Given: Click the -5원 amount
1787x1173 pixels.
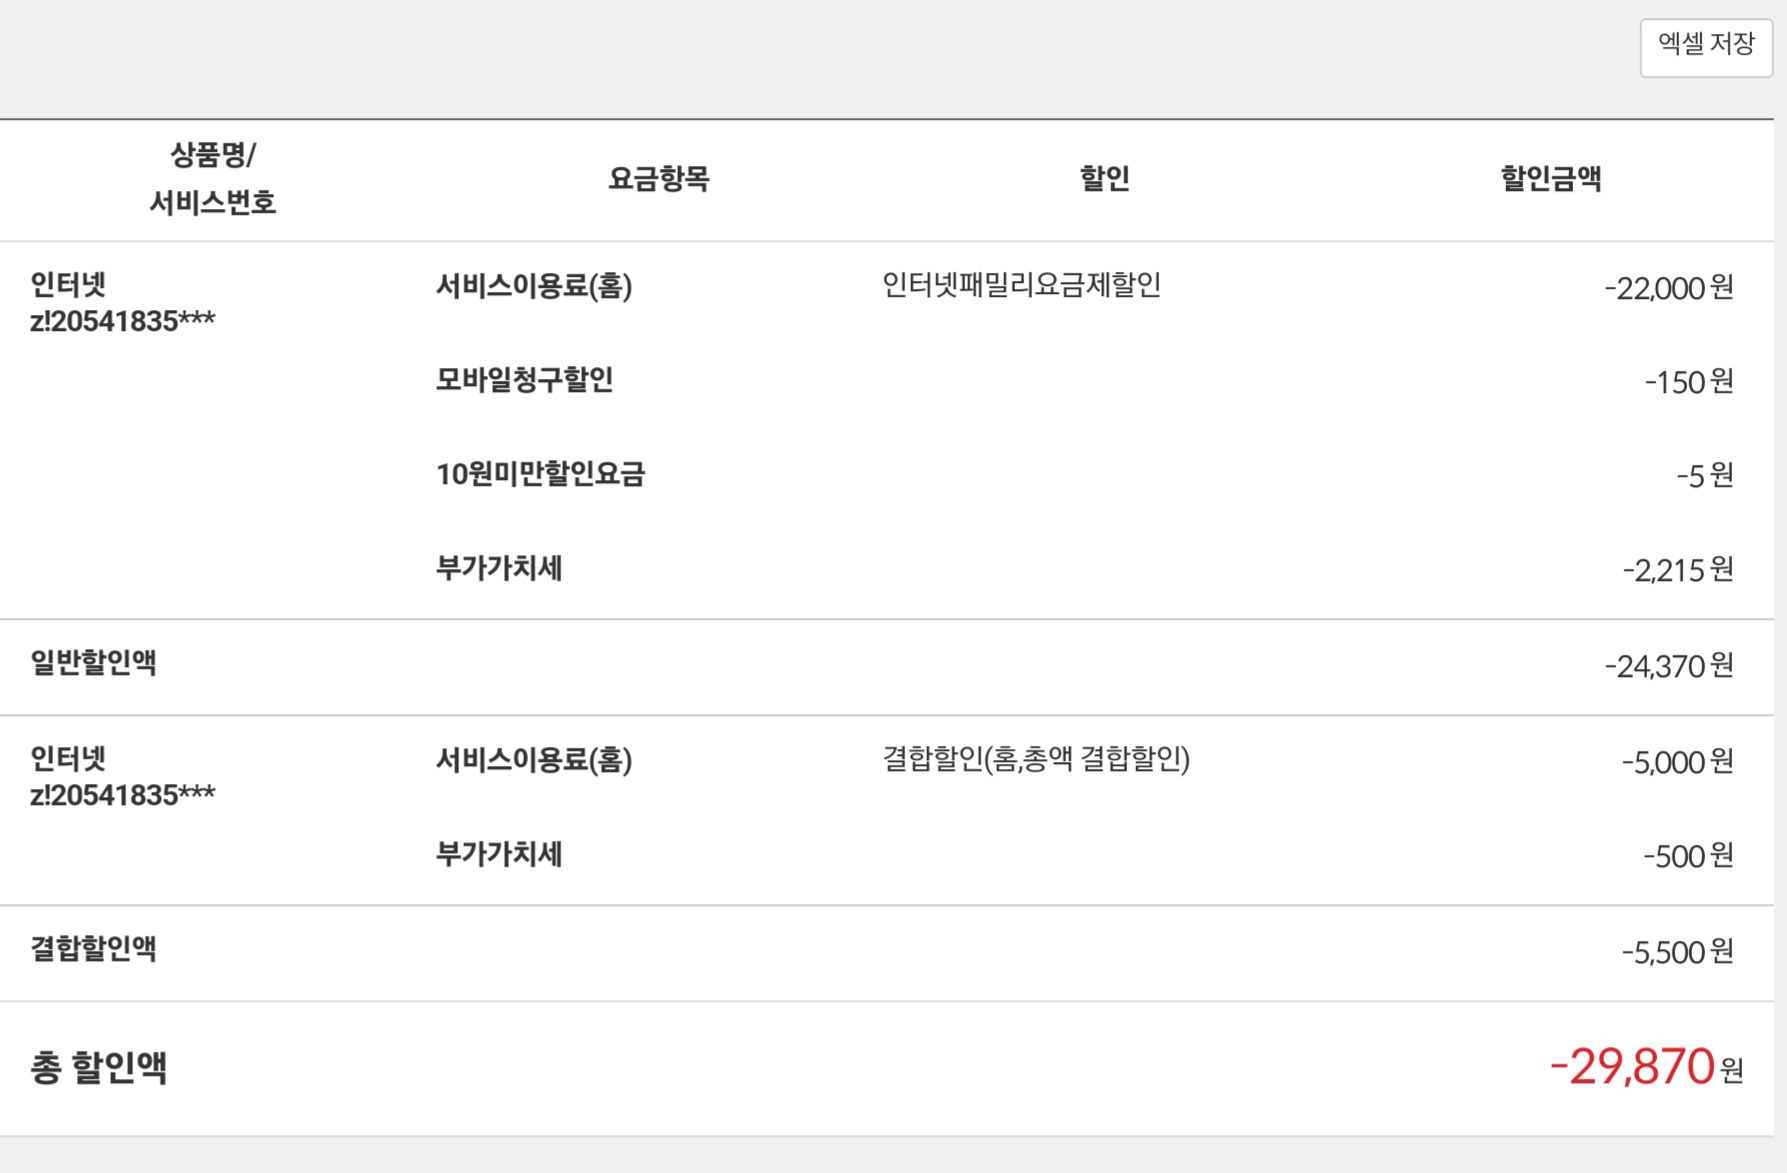Looking at the screenshot, I should point(1705,476).
